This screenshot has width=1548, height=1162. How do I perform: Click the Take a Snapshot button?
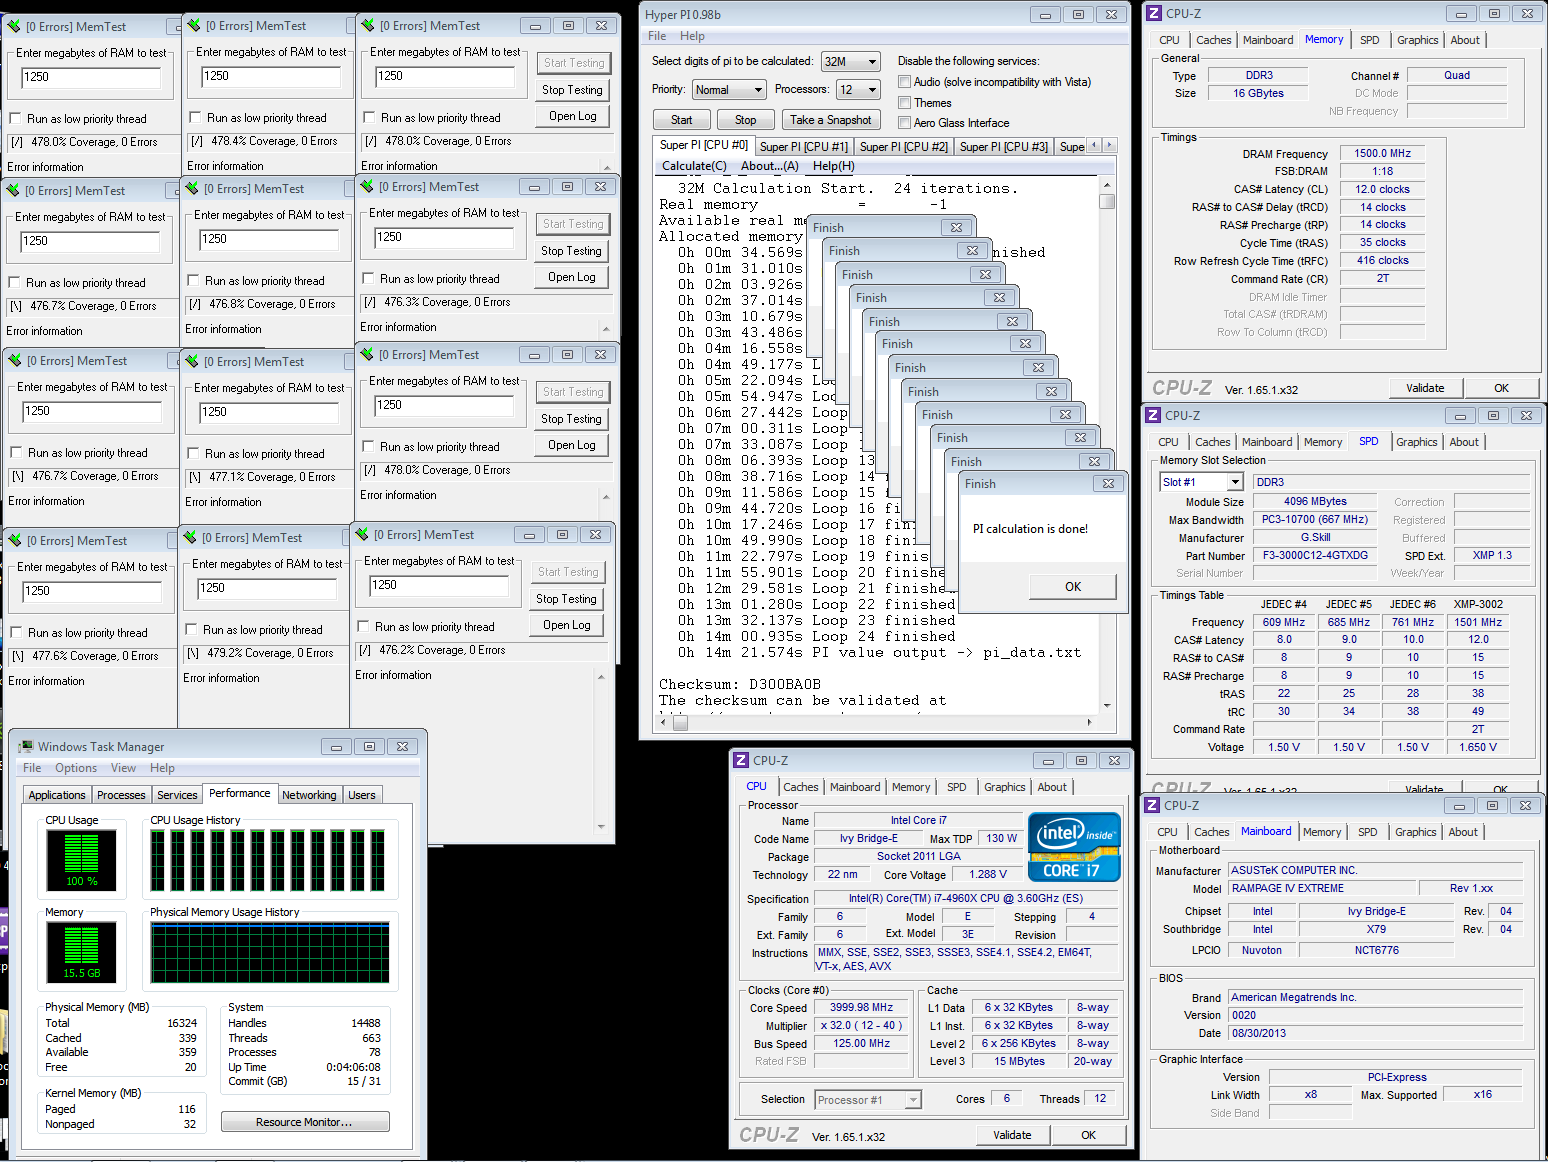coord(831,119)
